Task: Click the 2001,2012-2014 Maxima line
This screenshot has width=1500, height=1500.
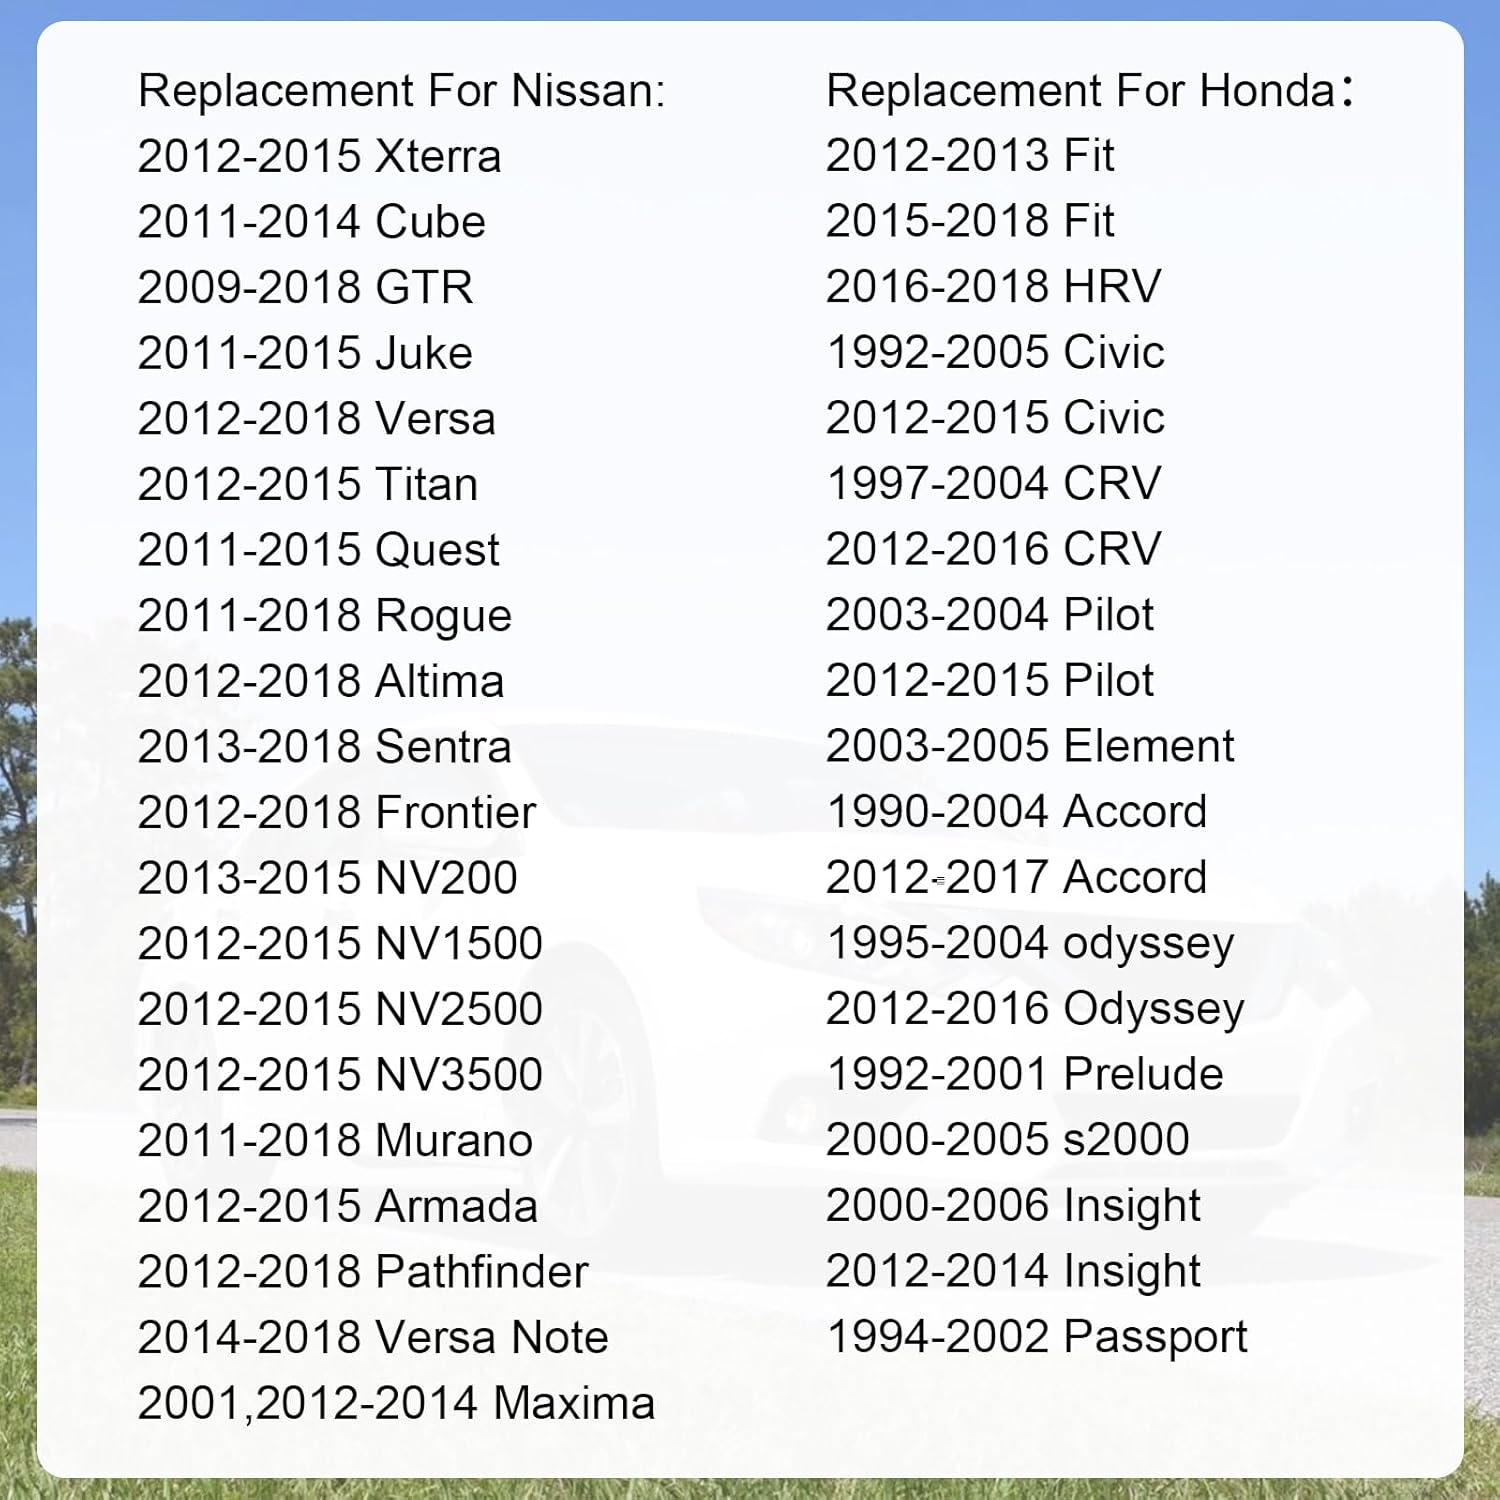Action: [396, 1403]
